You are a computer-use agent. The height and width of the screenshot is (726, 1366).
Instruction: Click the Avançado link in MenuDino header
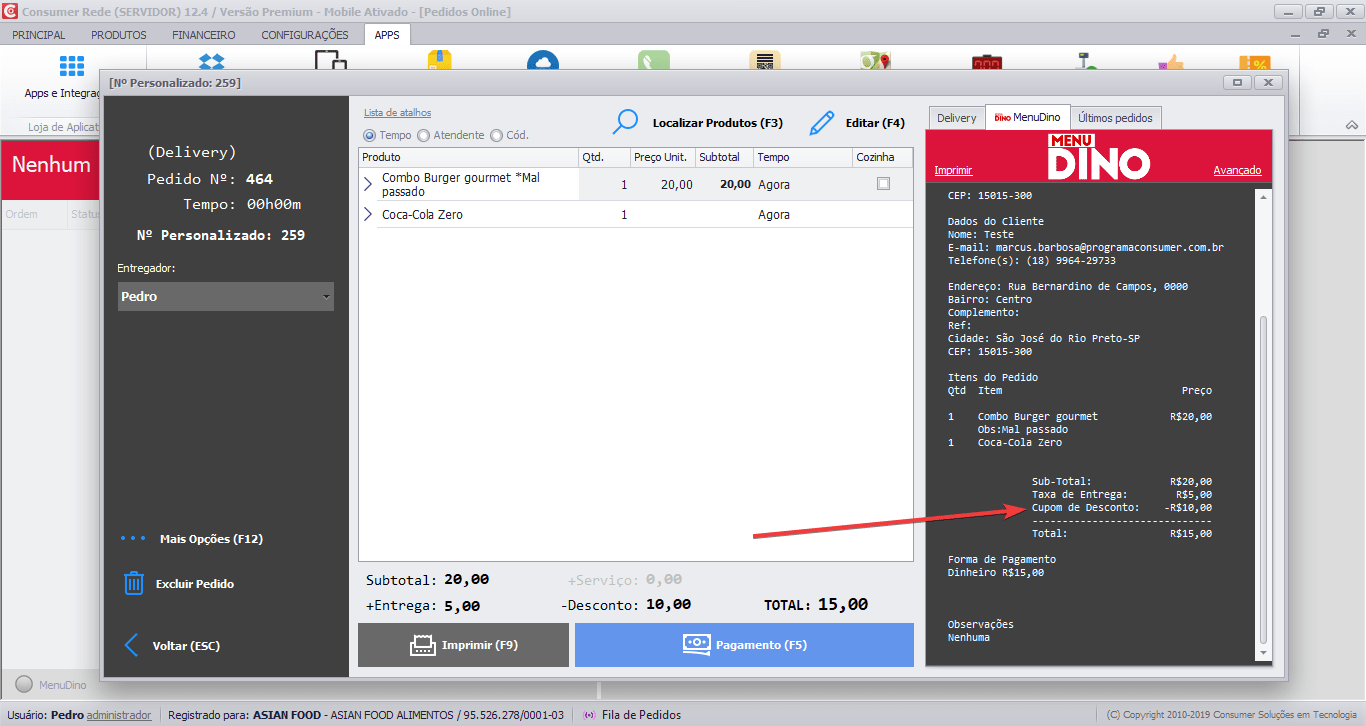(1237, 170)
